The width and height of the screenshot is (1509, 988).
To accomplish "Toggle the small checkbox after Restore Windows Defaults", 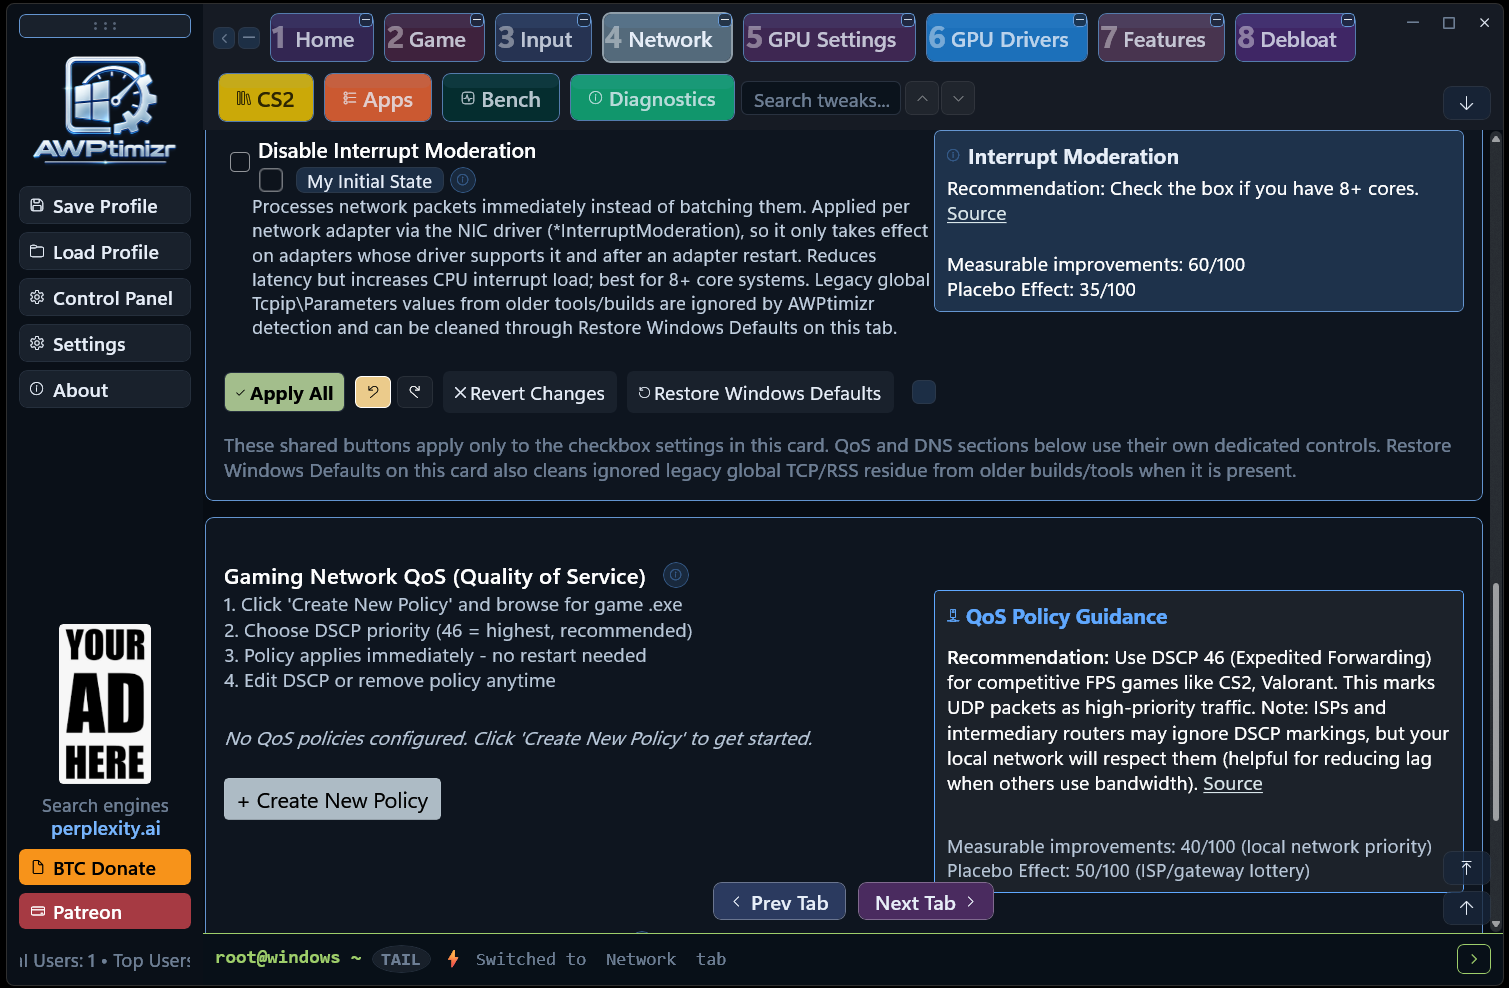I will coord(924,392).
